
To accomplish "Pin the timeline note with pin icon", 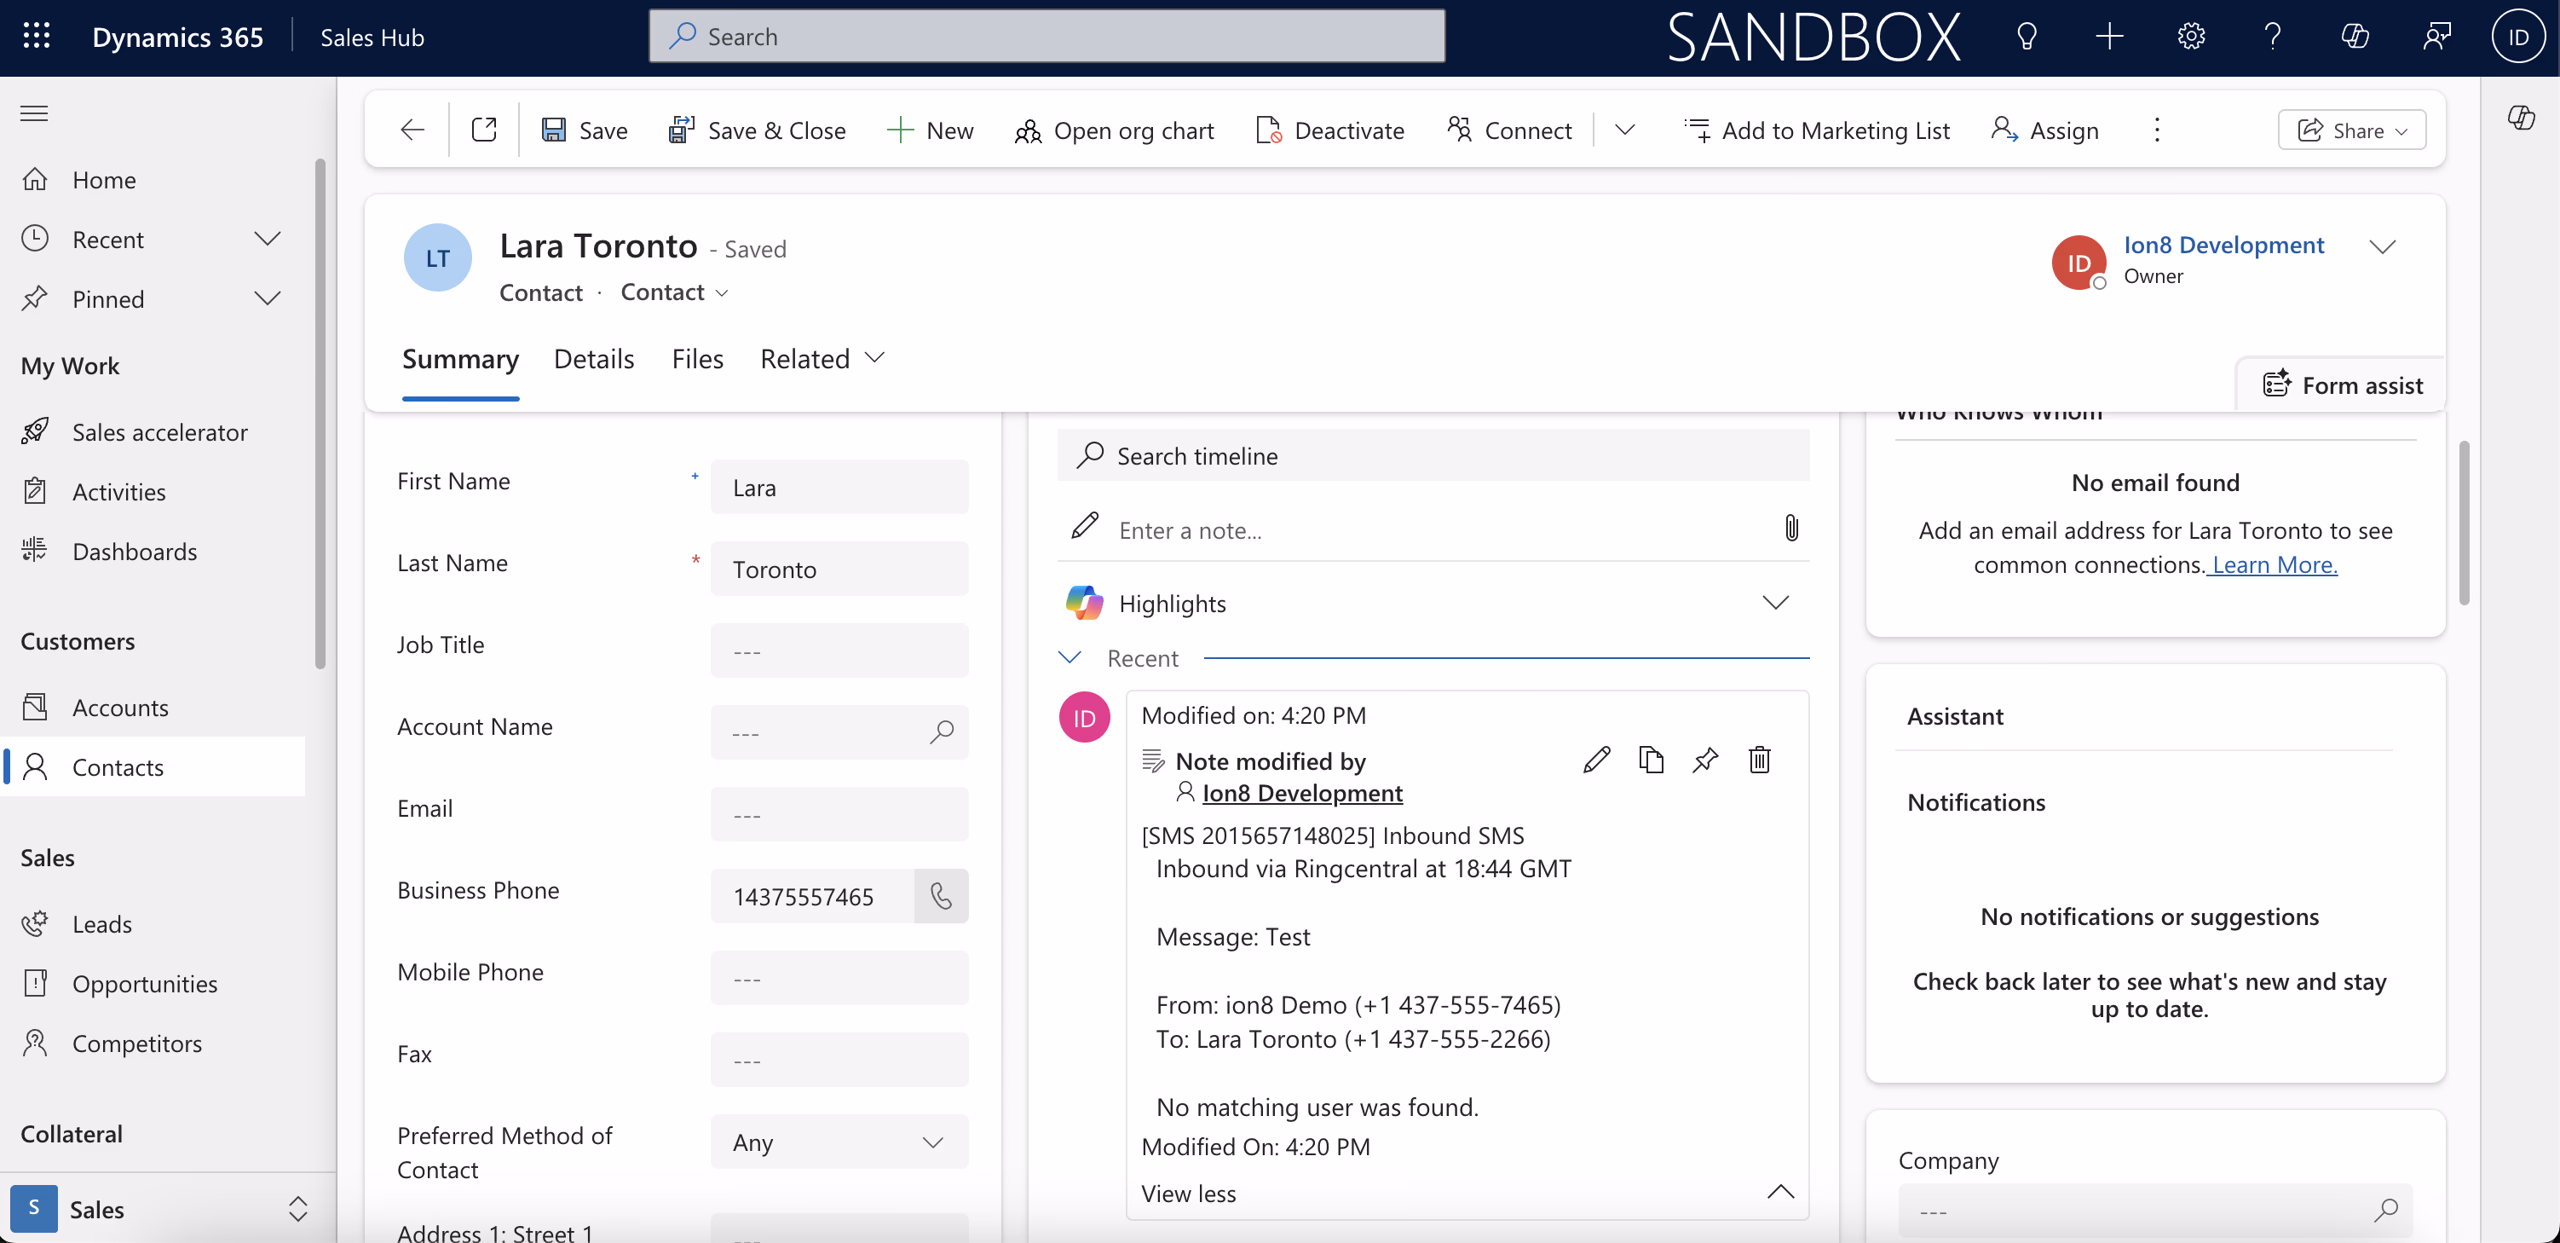I will (x=1704, y=759).
